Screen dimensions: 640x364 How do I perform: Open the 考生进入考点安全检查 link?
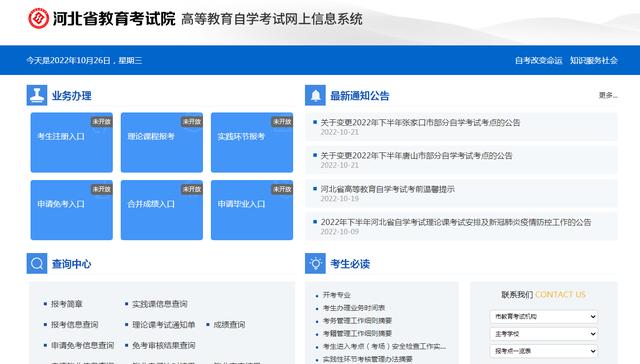[384, 346]
